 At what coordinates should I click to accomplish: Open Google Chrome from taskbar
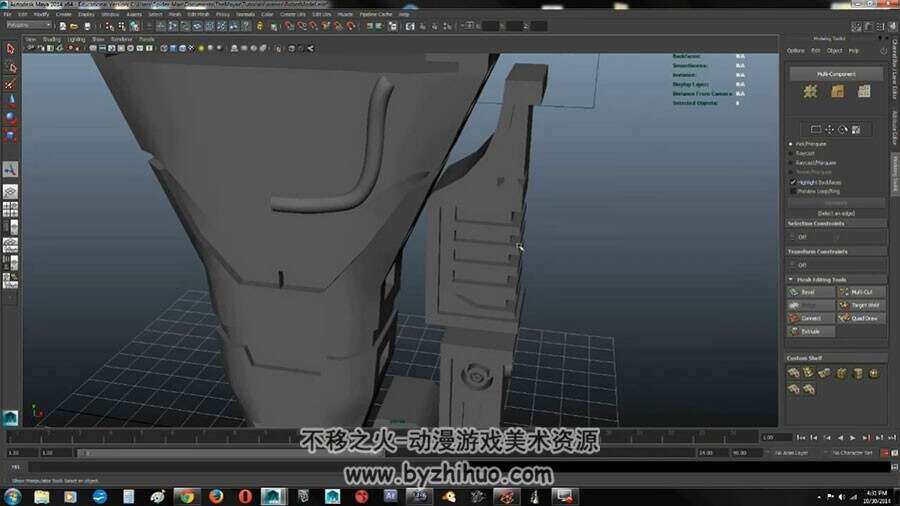185,496
